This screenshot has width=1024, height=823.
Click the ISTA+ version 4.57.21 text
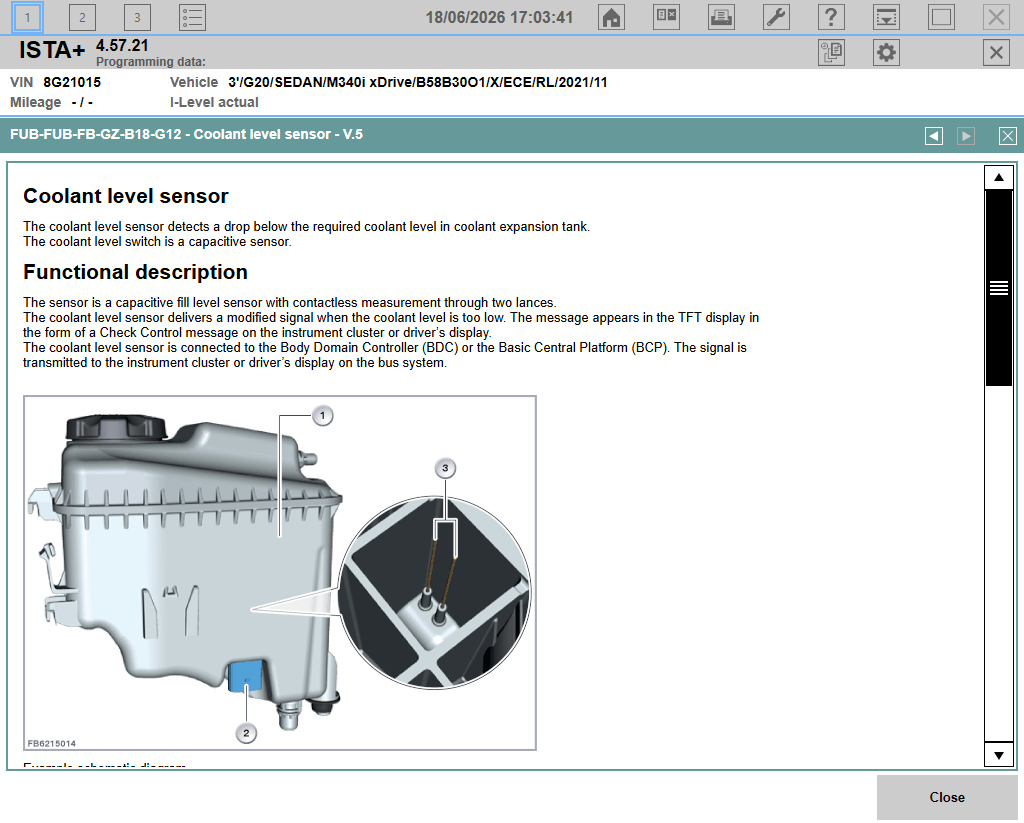122,46
